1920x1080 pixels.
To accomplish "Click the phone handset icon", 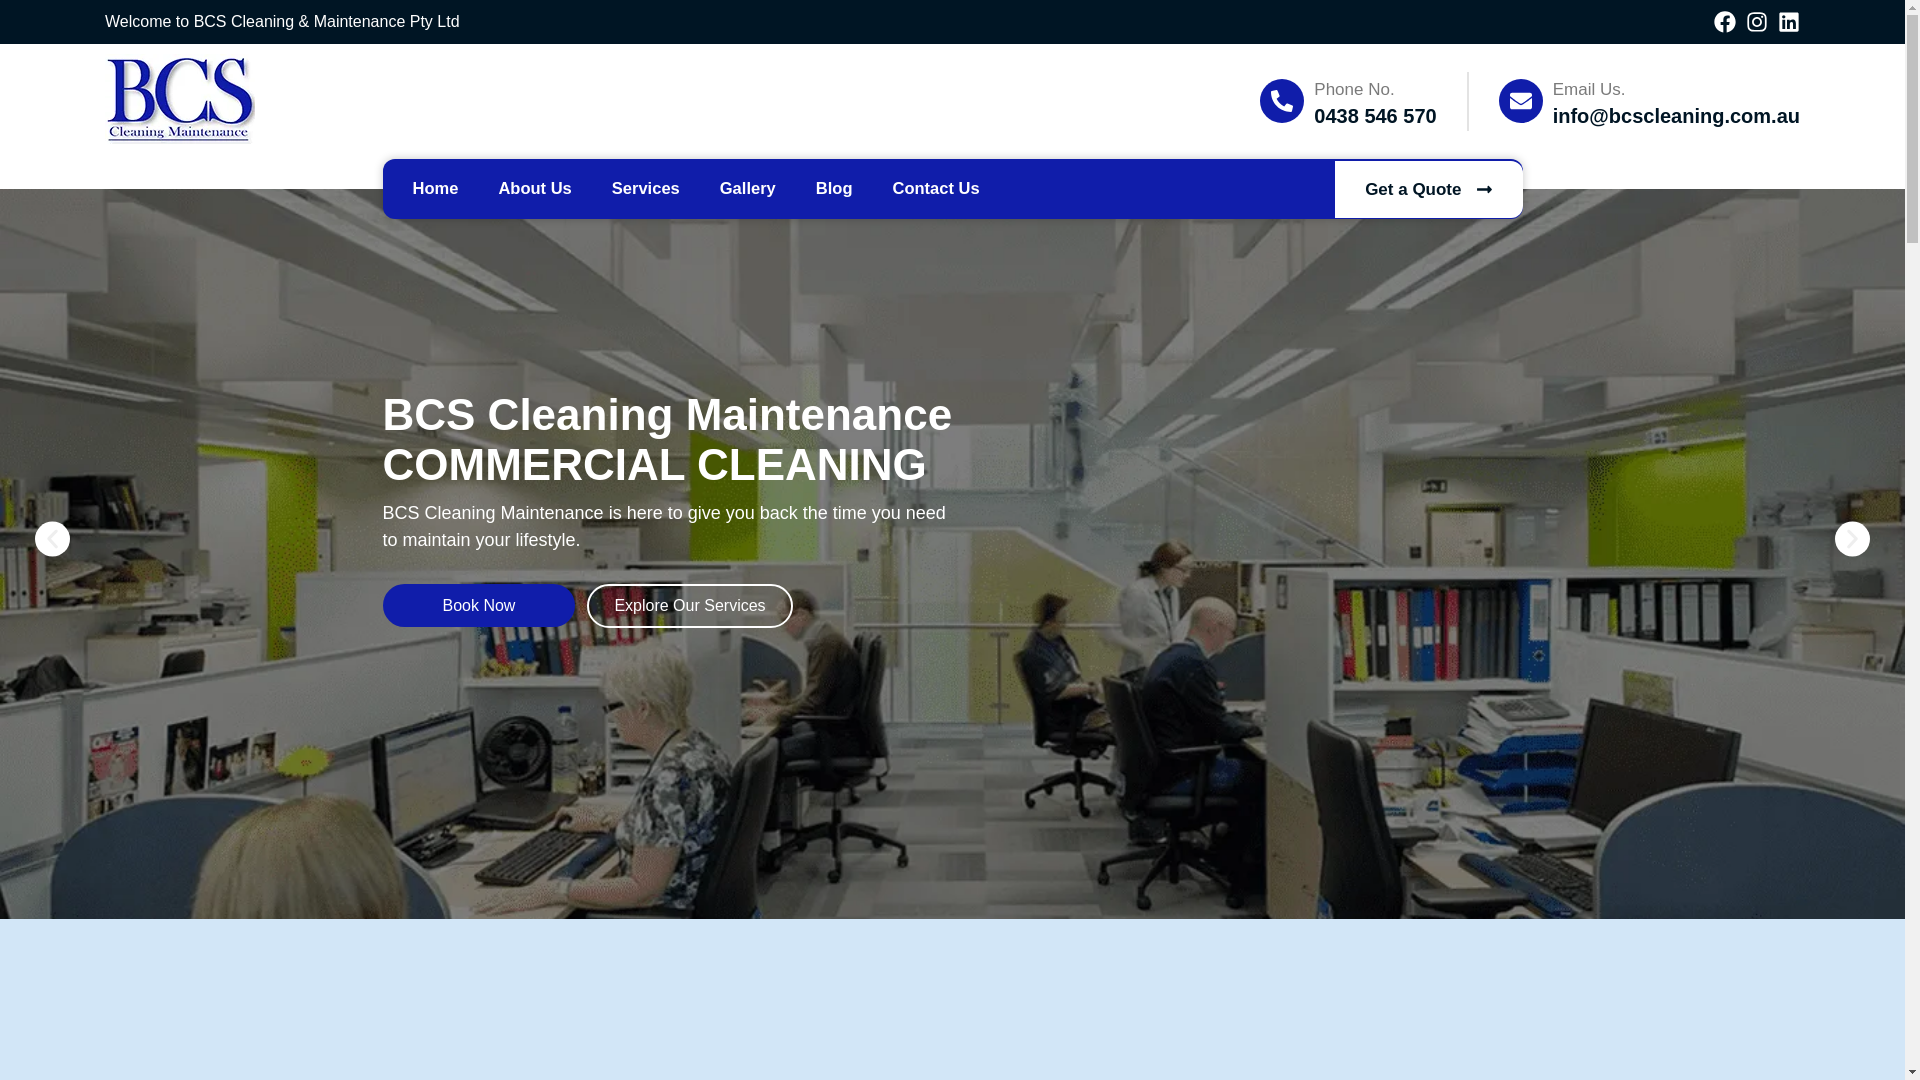I will (x=1281, y=101).
